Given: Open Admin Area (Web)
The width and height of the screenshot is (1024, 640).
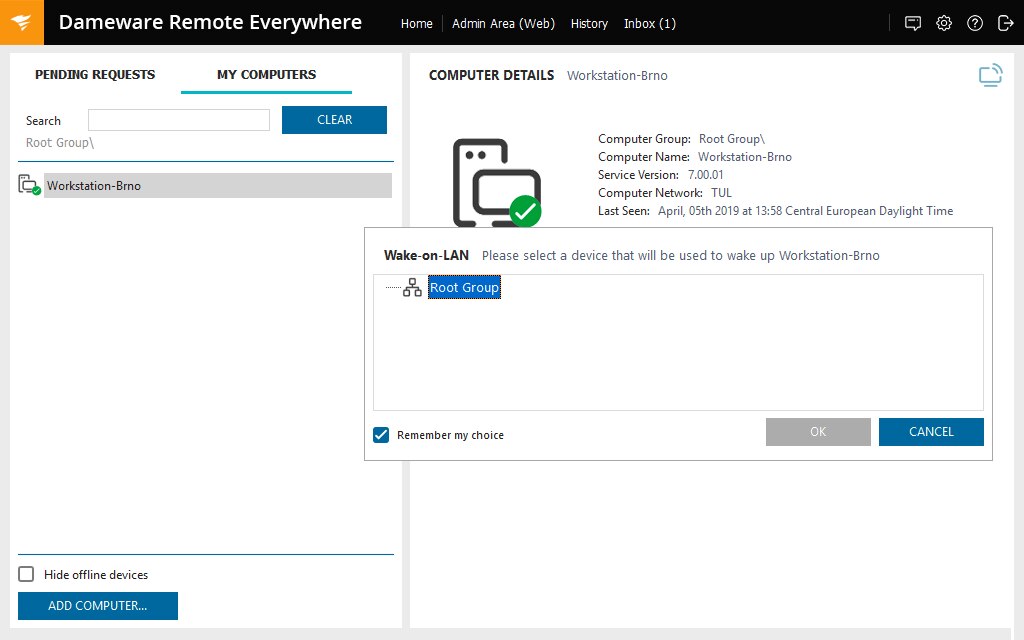Looking at the screenshot, I should coord(503,23).
